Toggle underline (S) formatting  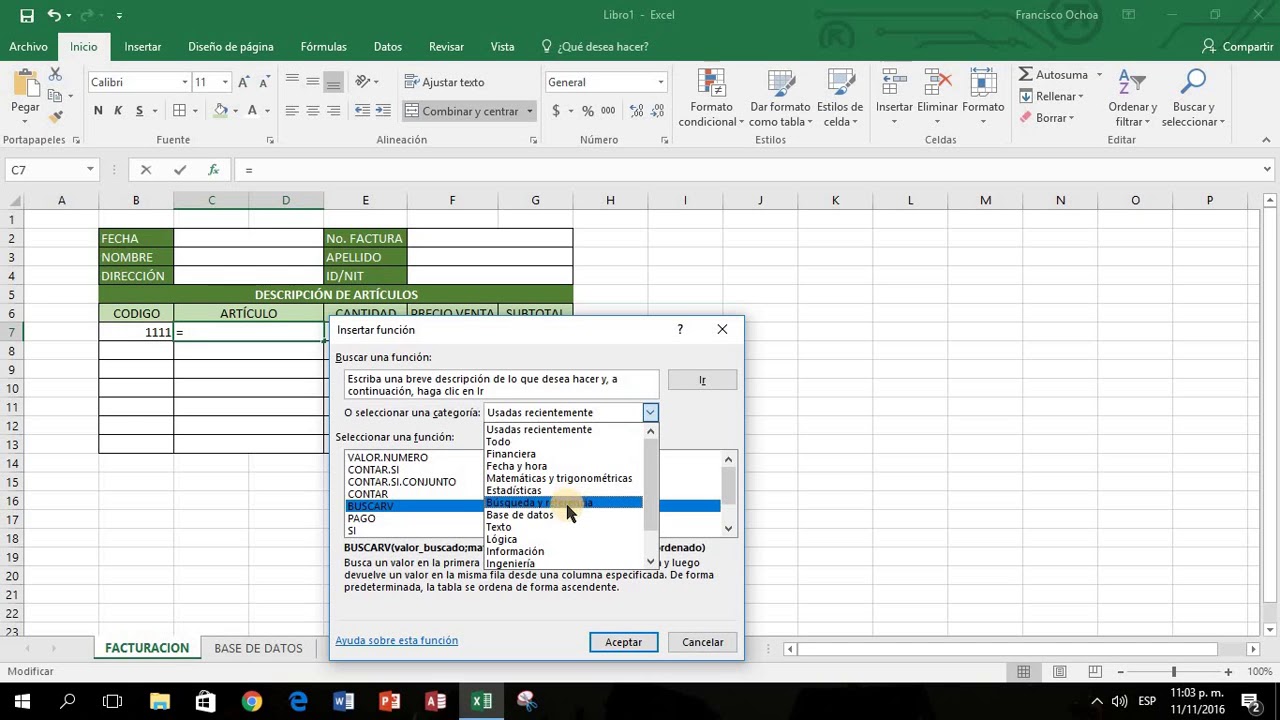(139, 111)
